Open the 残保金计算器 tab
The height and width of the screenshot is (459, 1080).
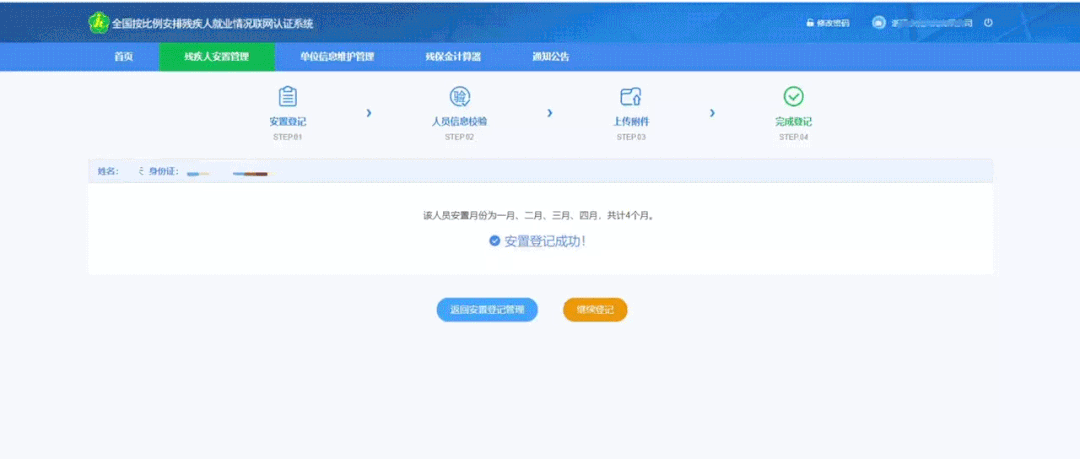(x=453, y=57)
